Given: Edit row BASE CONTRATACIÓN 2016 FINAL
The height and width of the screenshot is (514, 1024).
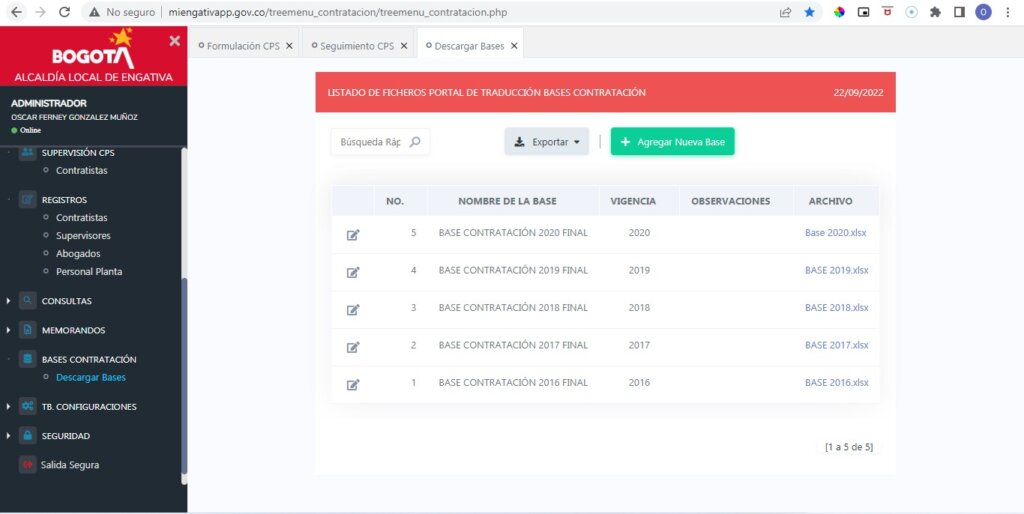Looking at the screenshot, I should tap(353, 385).
